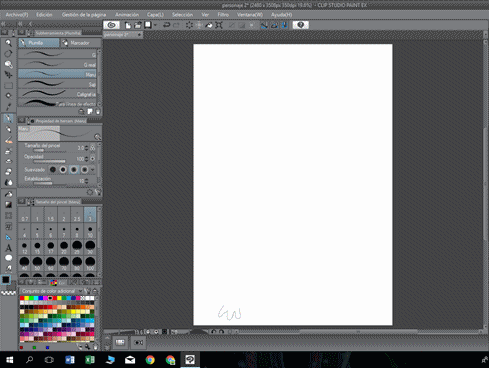Adjust Opacidad stepper arrows
This screenshot has width=489, height=368.
86,159
